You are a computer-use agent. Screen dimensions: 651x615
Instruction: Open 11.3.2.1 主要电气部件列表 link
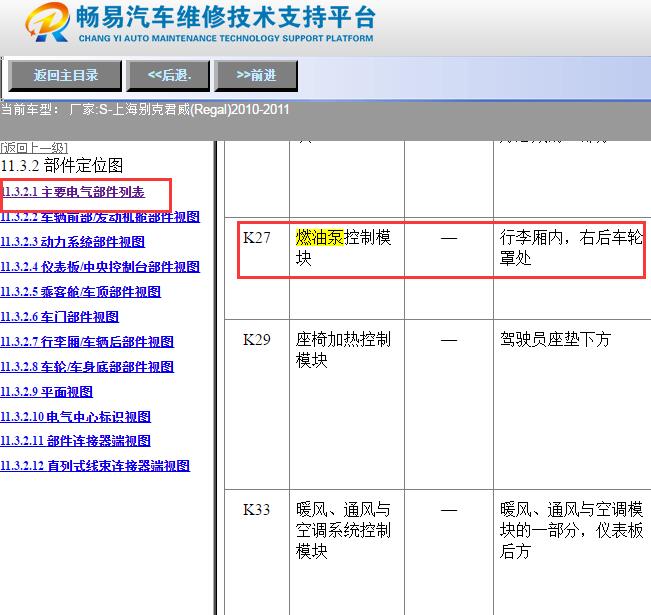73,192
